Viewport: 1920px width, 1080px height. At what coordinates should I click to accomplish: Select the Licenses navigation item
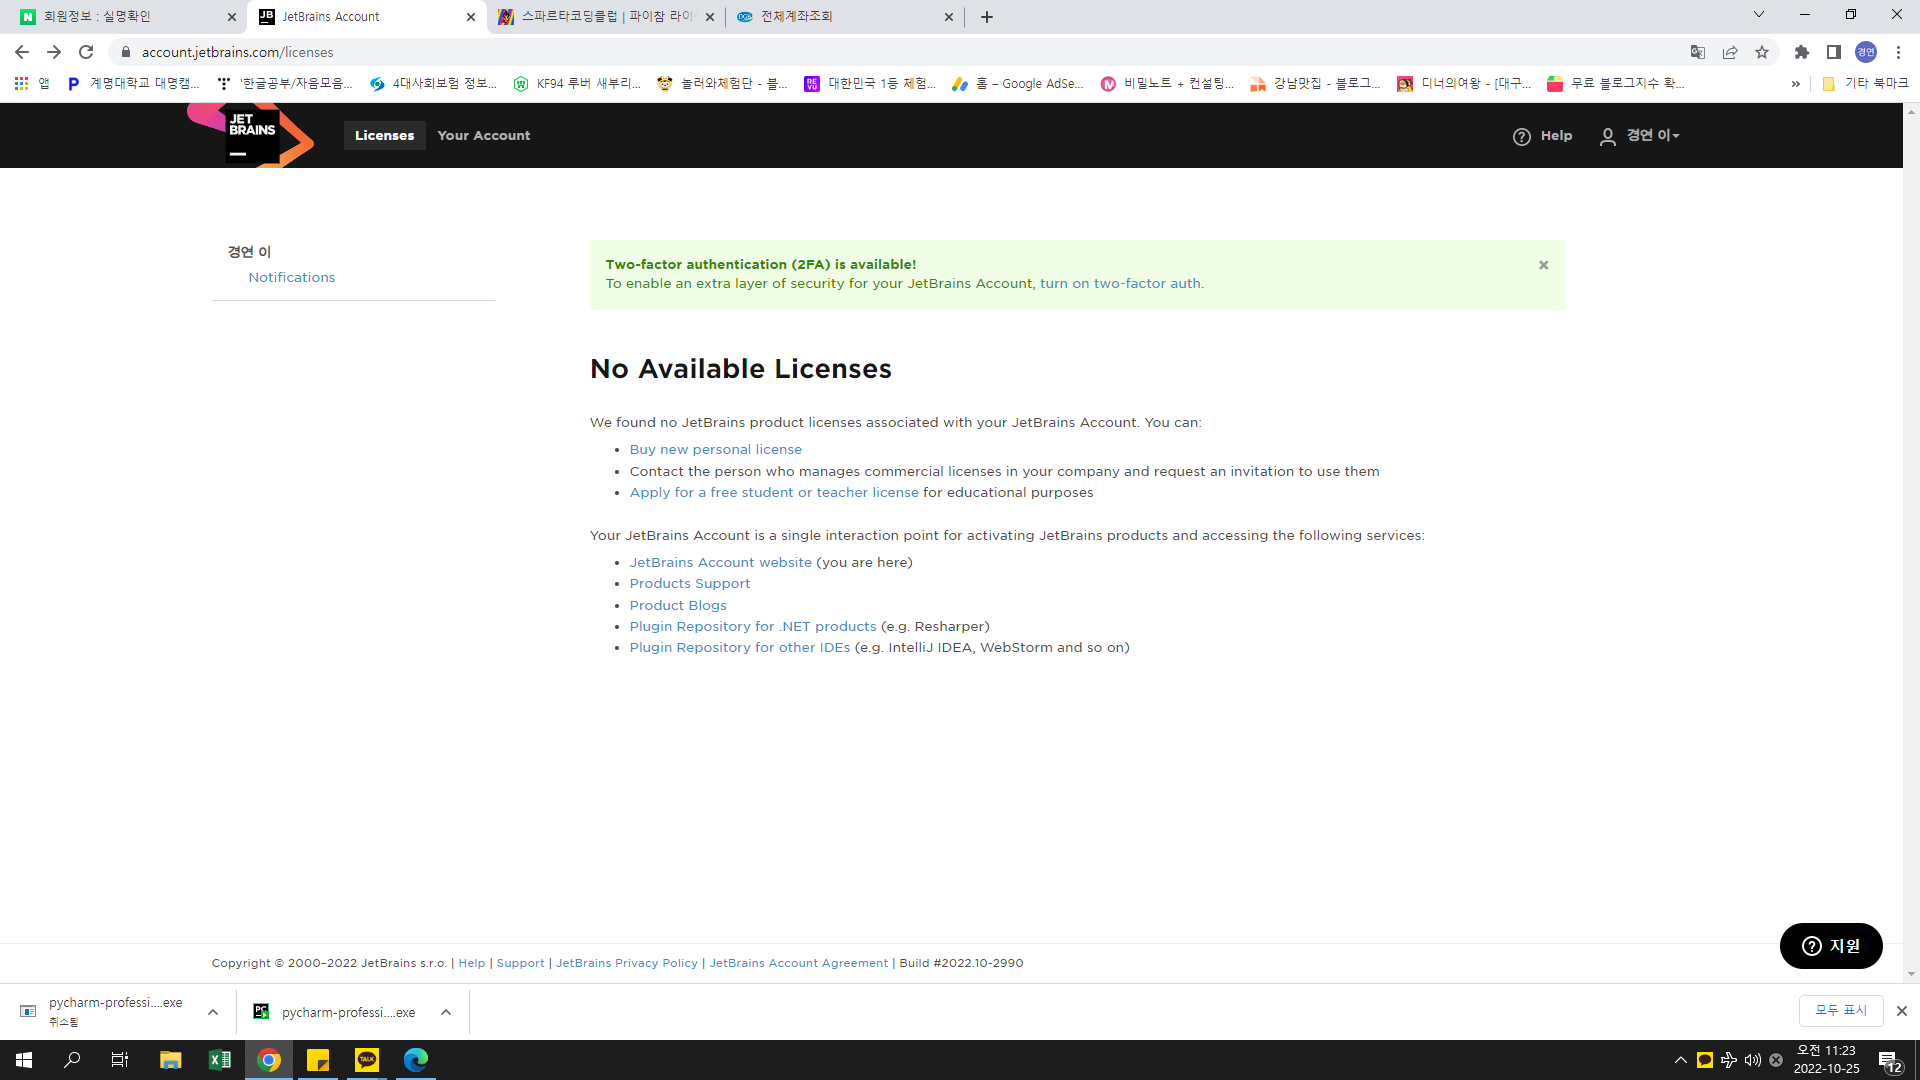coord(385,136)
